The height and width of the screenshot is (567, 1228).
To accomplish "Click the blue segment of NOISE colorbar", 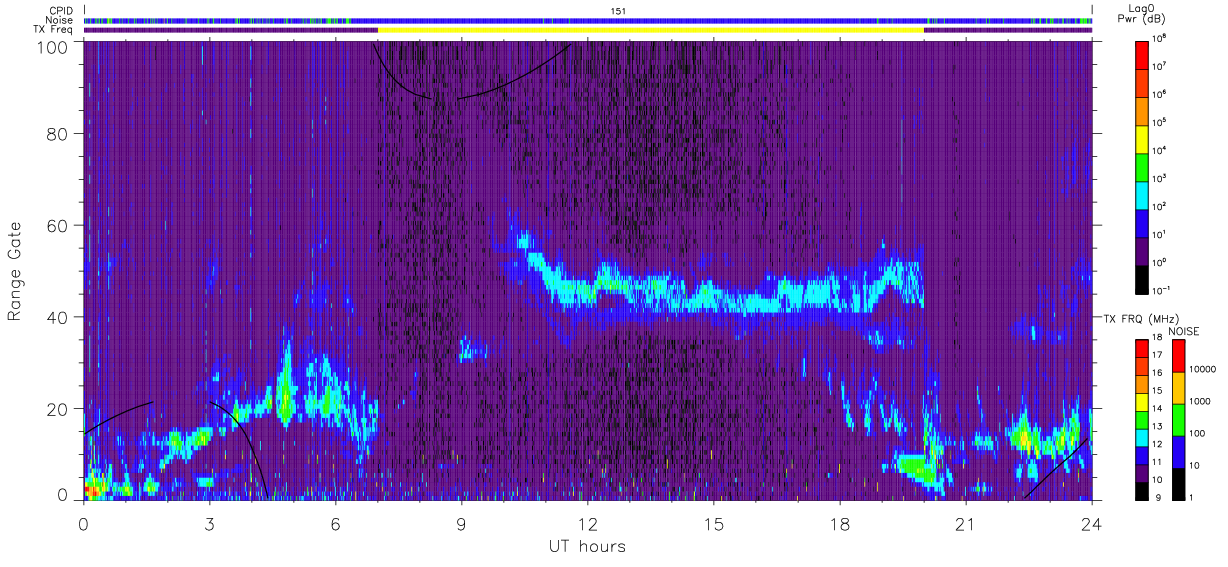I will (x=1178, y=451).
